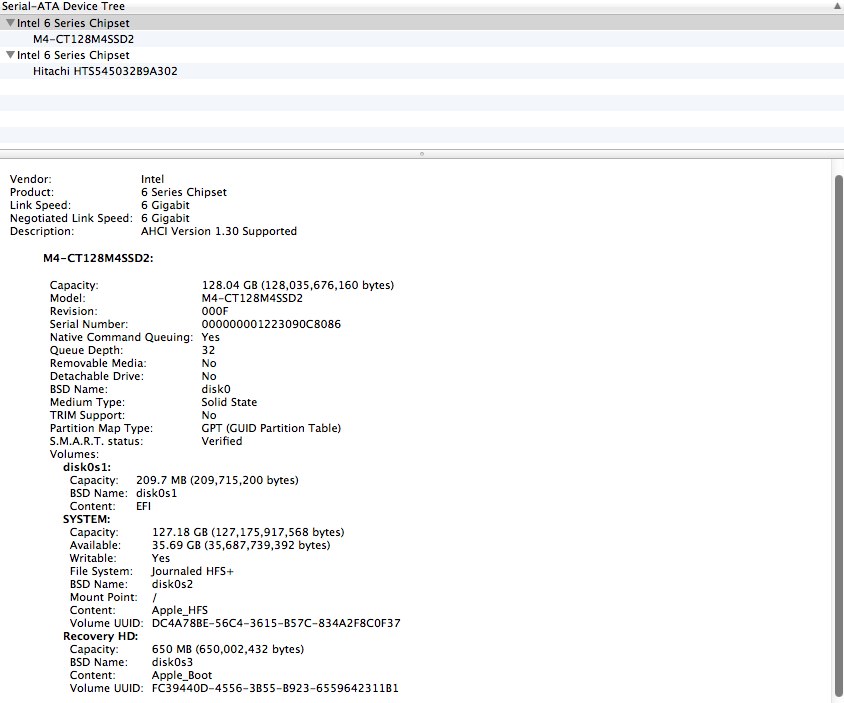Screen dimensions: 844x703
Task: Click the Content value Apple_Boot
Action: pos(182,676)
